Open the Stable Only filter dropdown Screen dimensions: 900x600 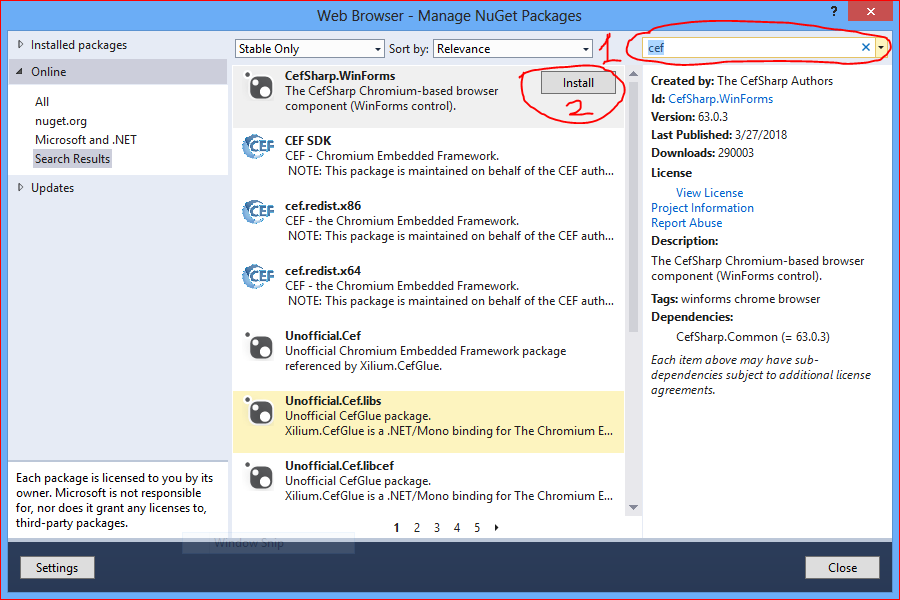[309, 48]
